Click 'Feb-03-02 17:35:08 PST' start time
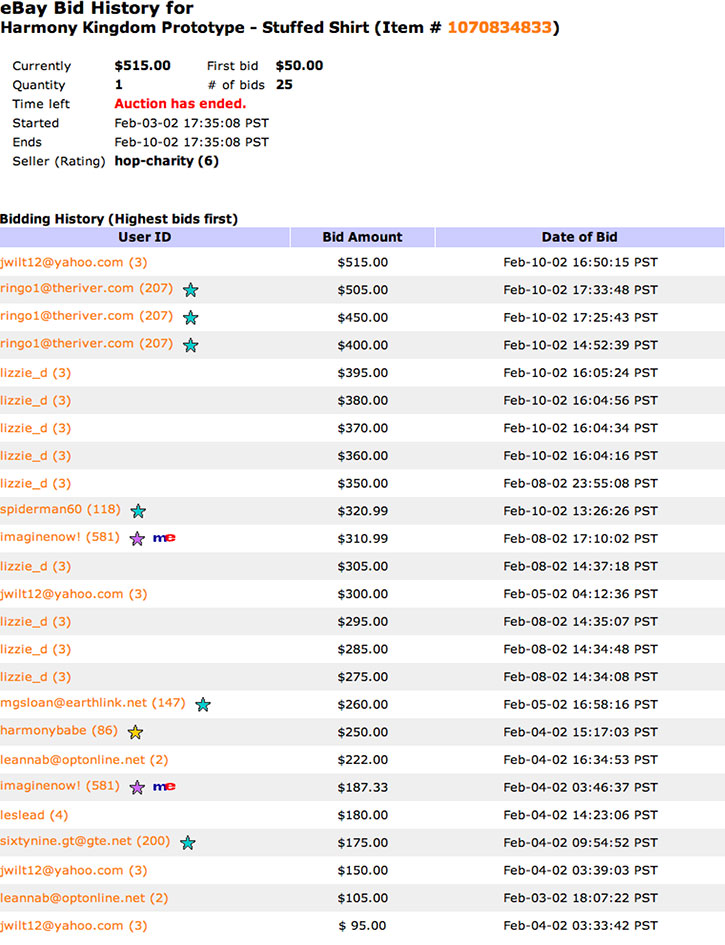725x945 pixels. (192, 124)
